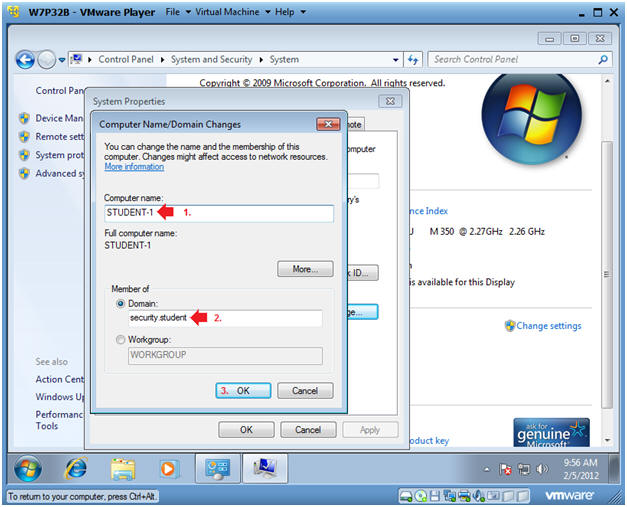Click the Change settings shield icon
The height and width of the screenshot is (507, 627).
(510, 326)
